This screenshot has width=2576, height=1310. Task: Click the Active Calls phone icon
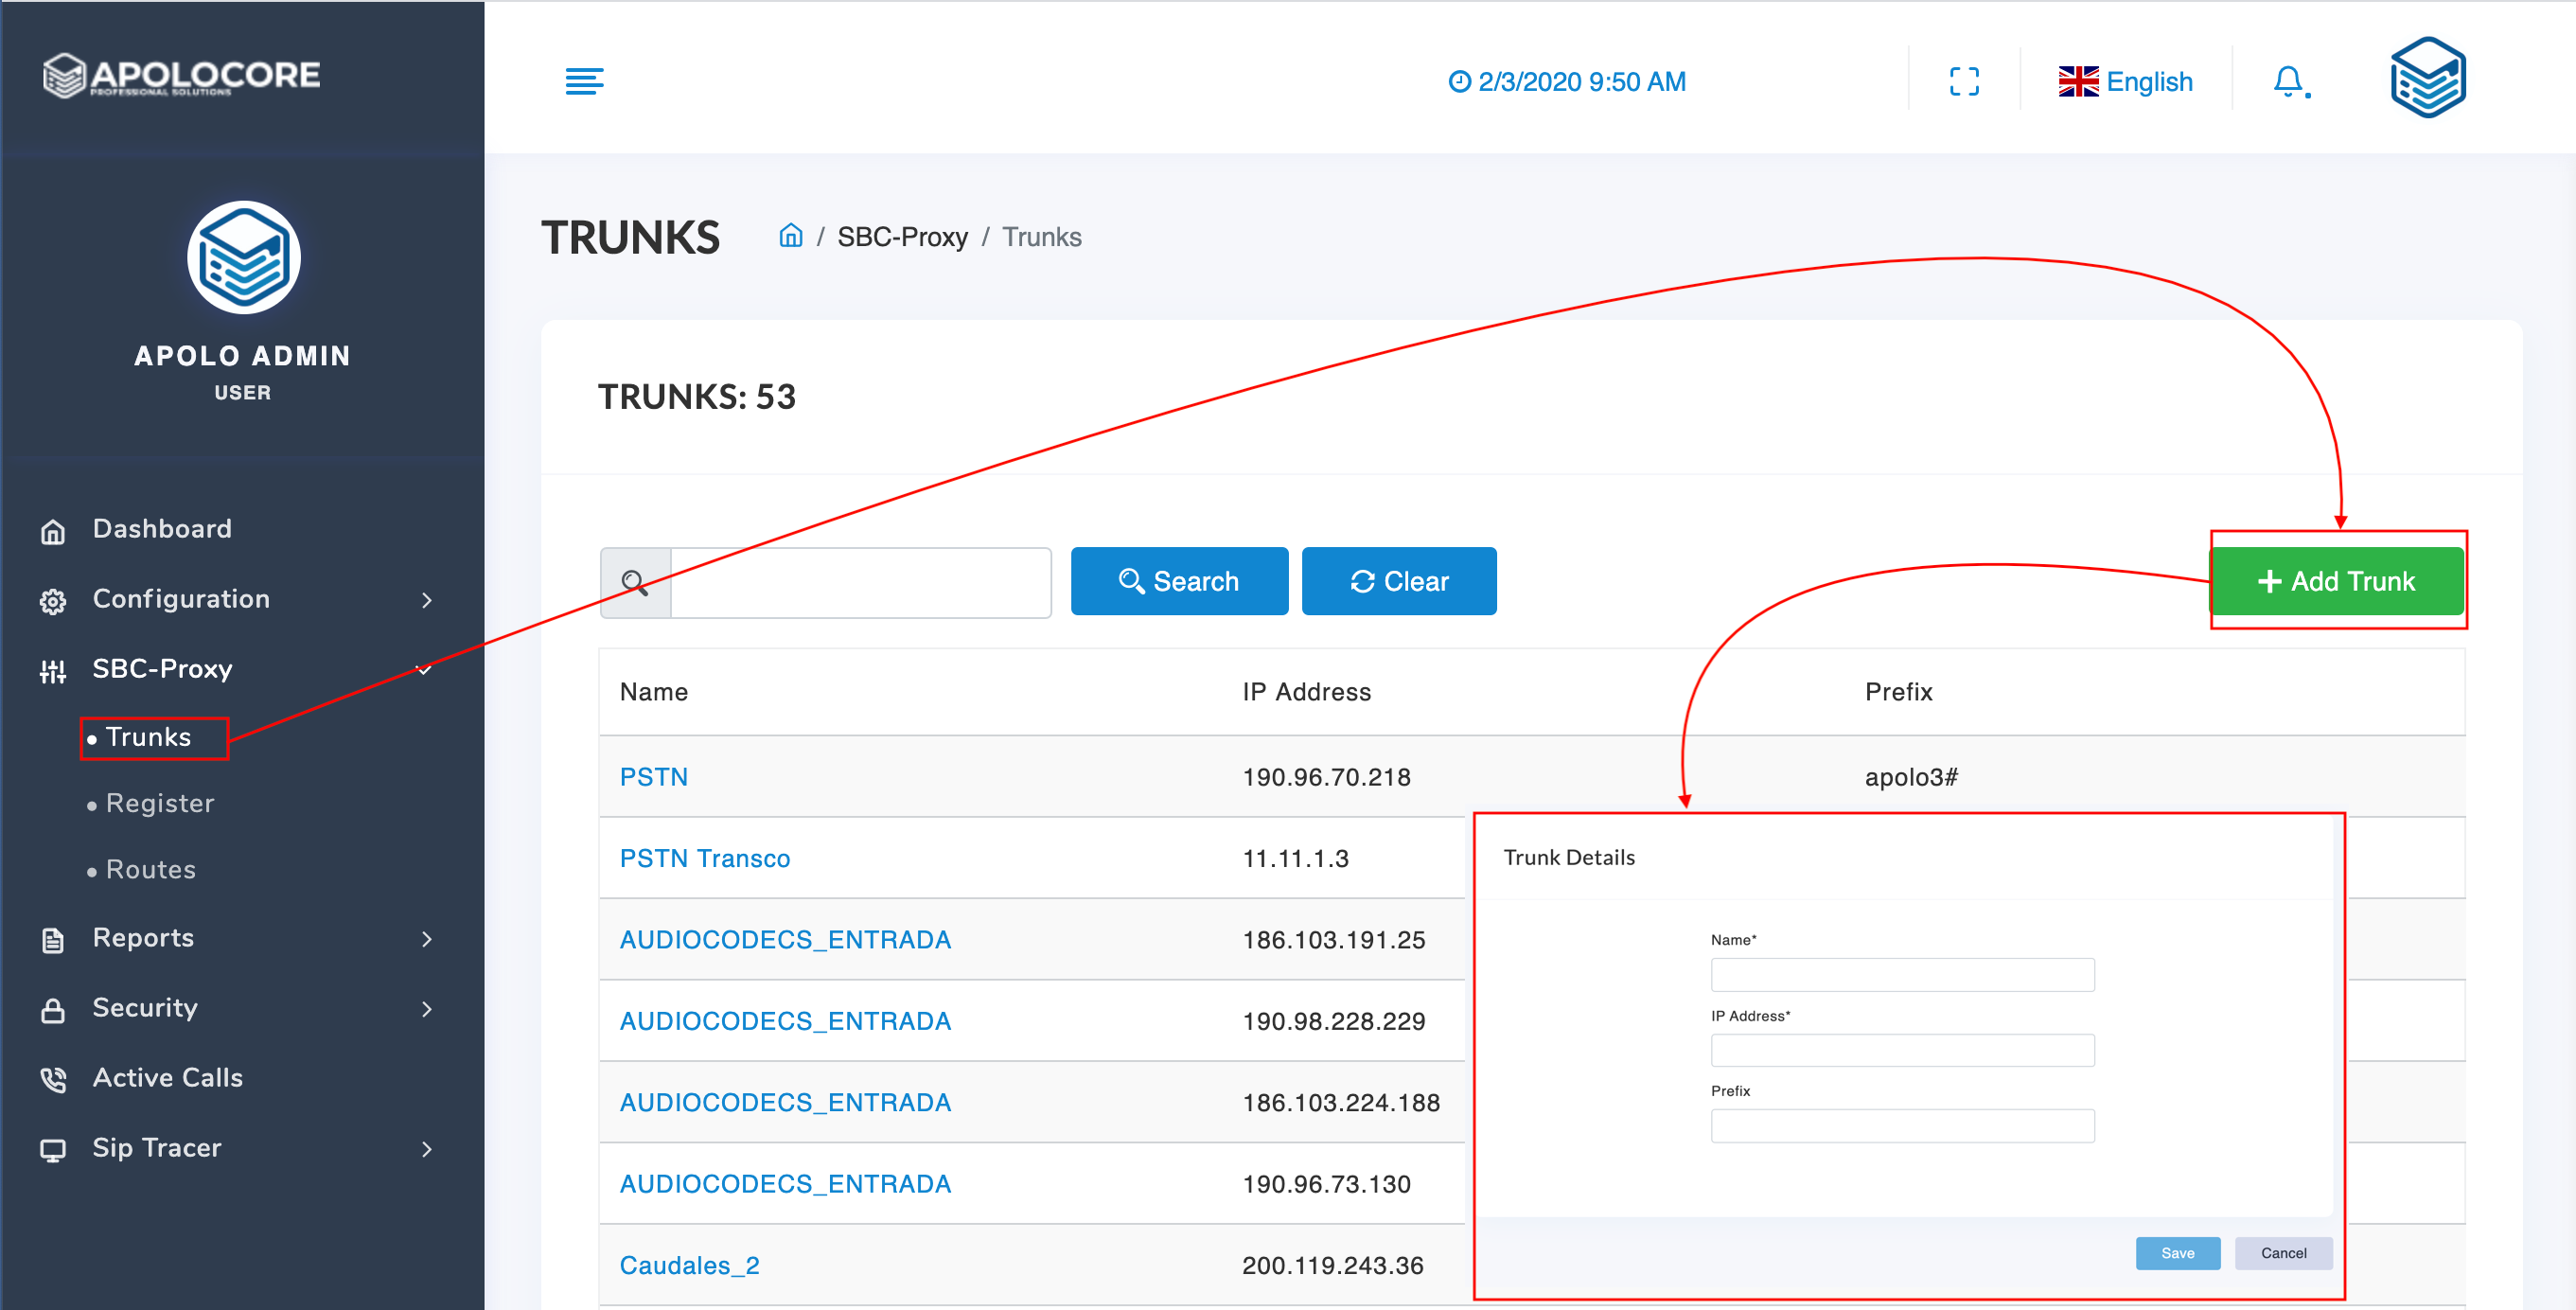click(53, 1079)
